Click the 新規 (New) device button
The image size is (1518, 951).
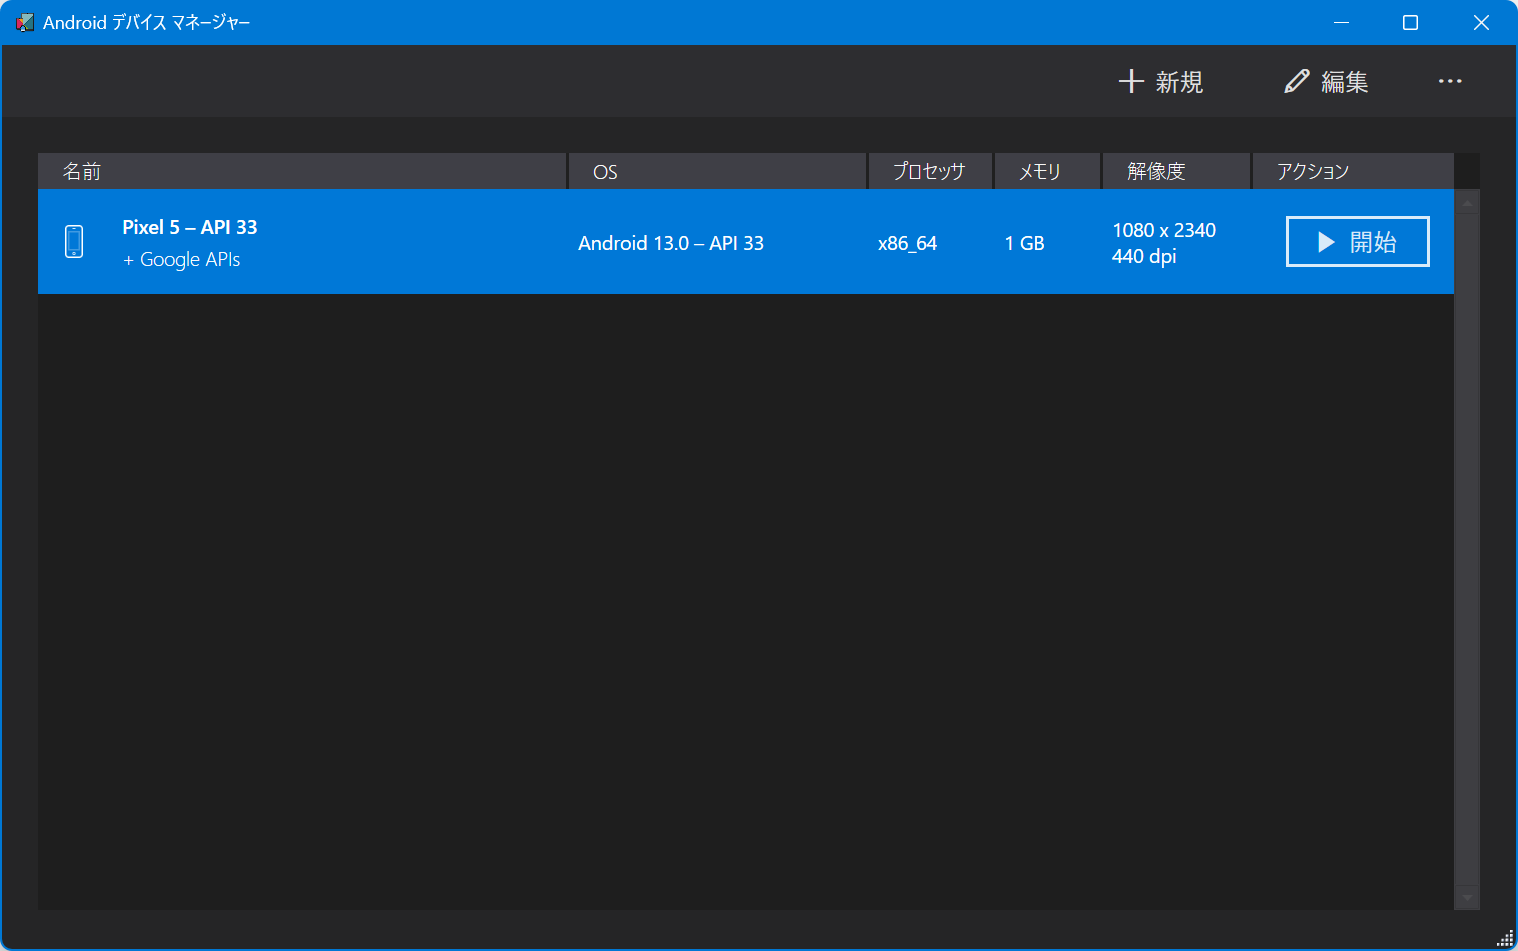pyautogui.click(x=1160, y=82)
